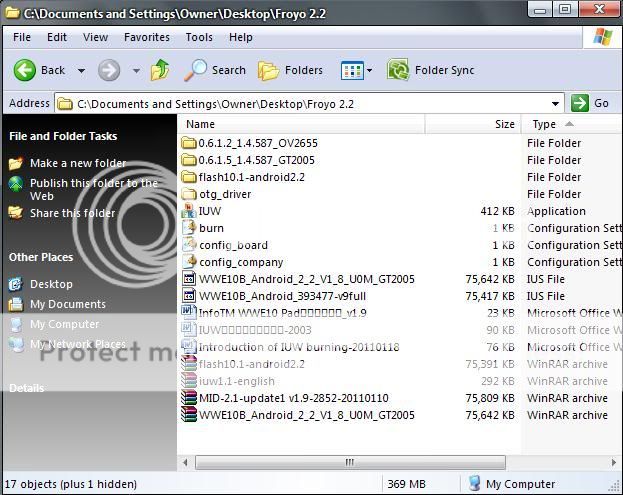The width and height of the screenshot is (623, 495).
Task: Open the Back history dropdown arrow
Action: (x=81, y=71)
